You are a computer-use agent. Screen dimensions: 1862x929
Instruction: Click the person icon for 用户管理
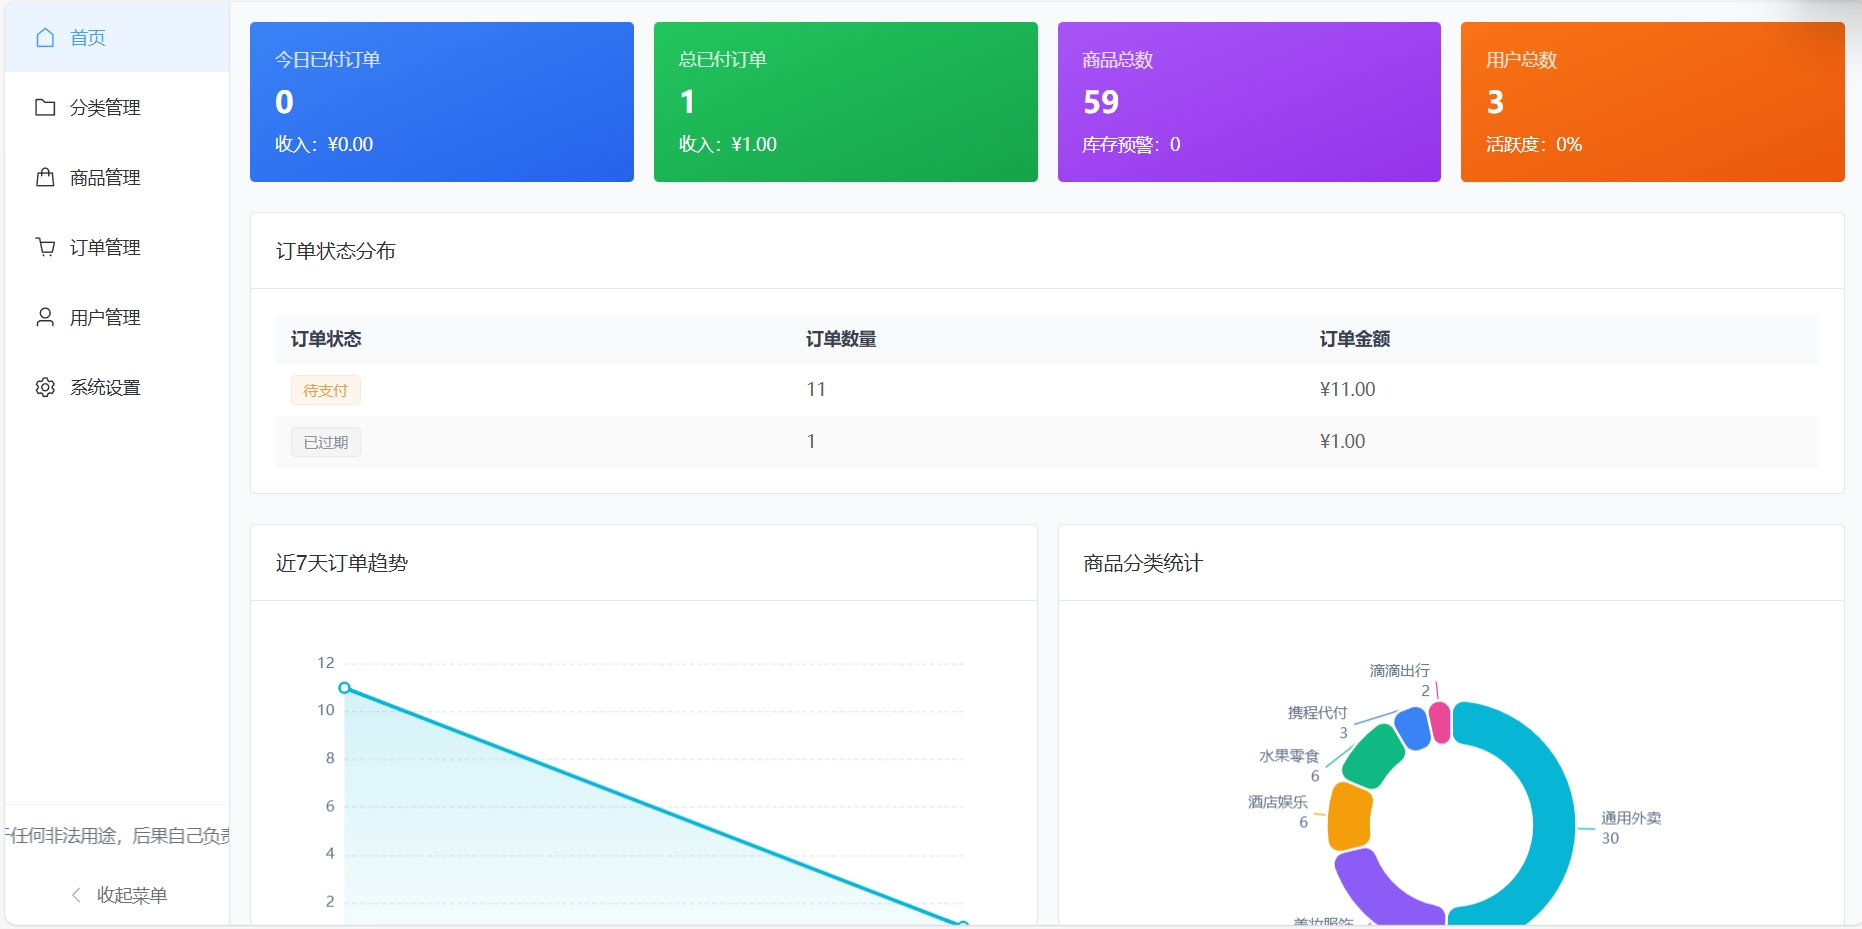[x=45, y=317]
